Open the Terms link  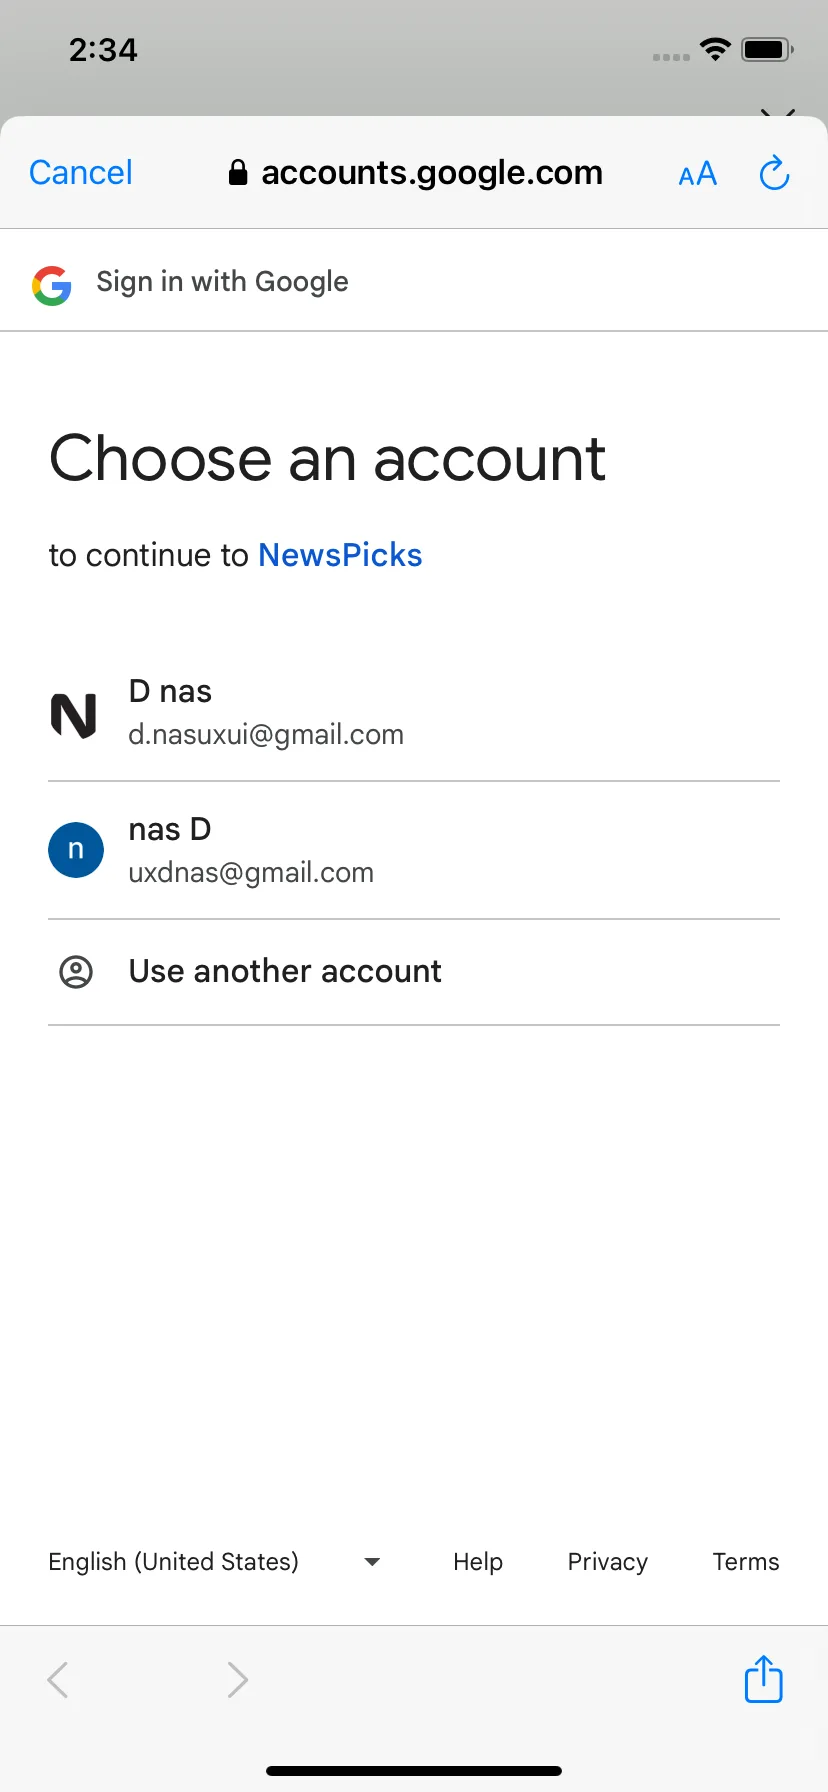(746, 1562)
